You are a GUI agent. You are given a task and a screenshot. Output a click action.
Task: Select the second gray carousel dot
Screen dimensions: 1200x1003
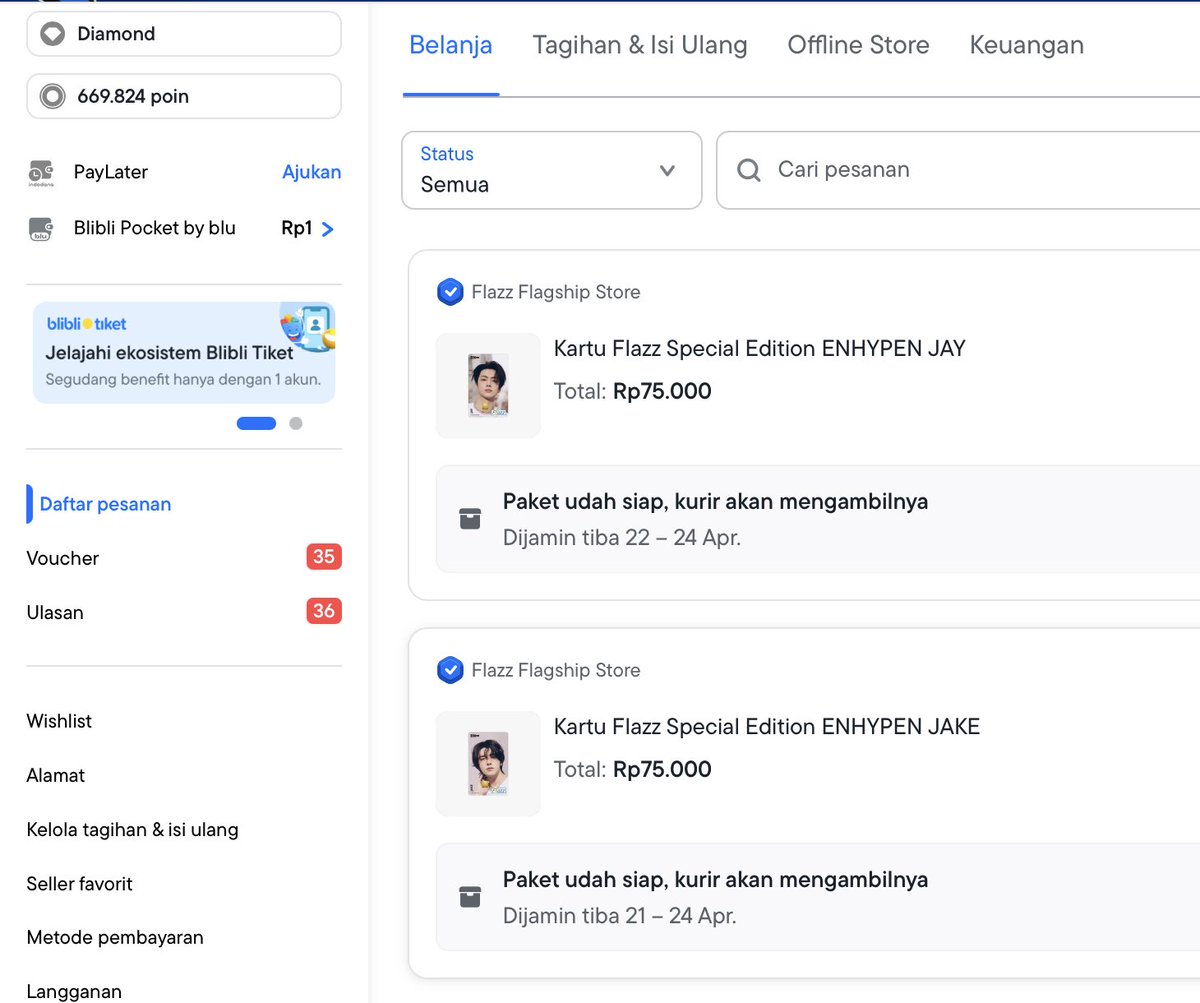tap(295, 423)
